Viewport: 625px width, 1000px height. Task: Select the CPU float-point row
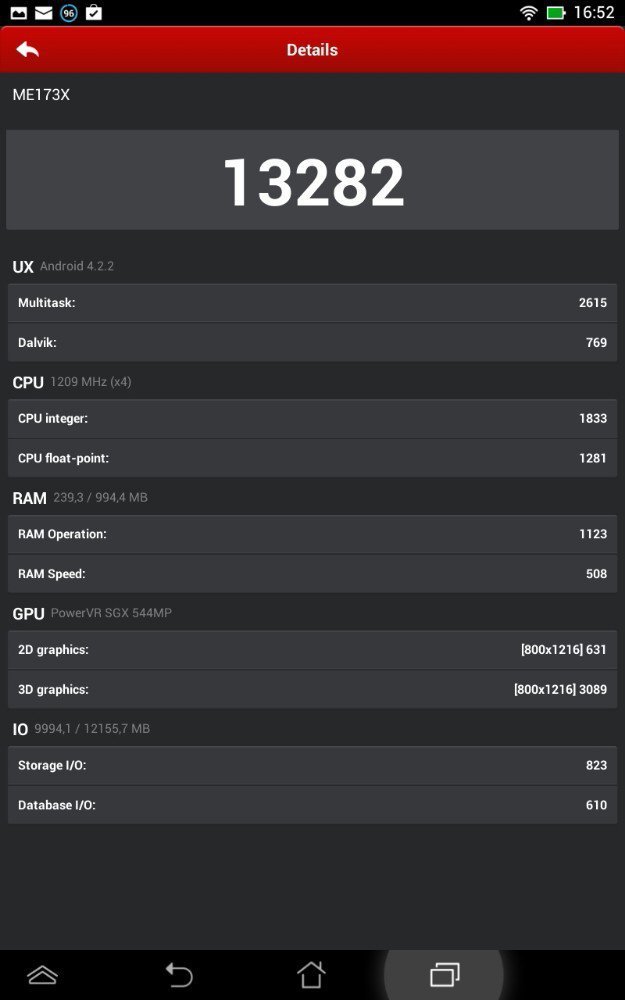point(312,458)
